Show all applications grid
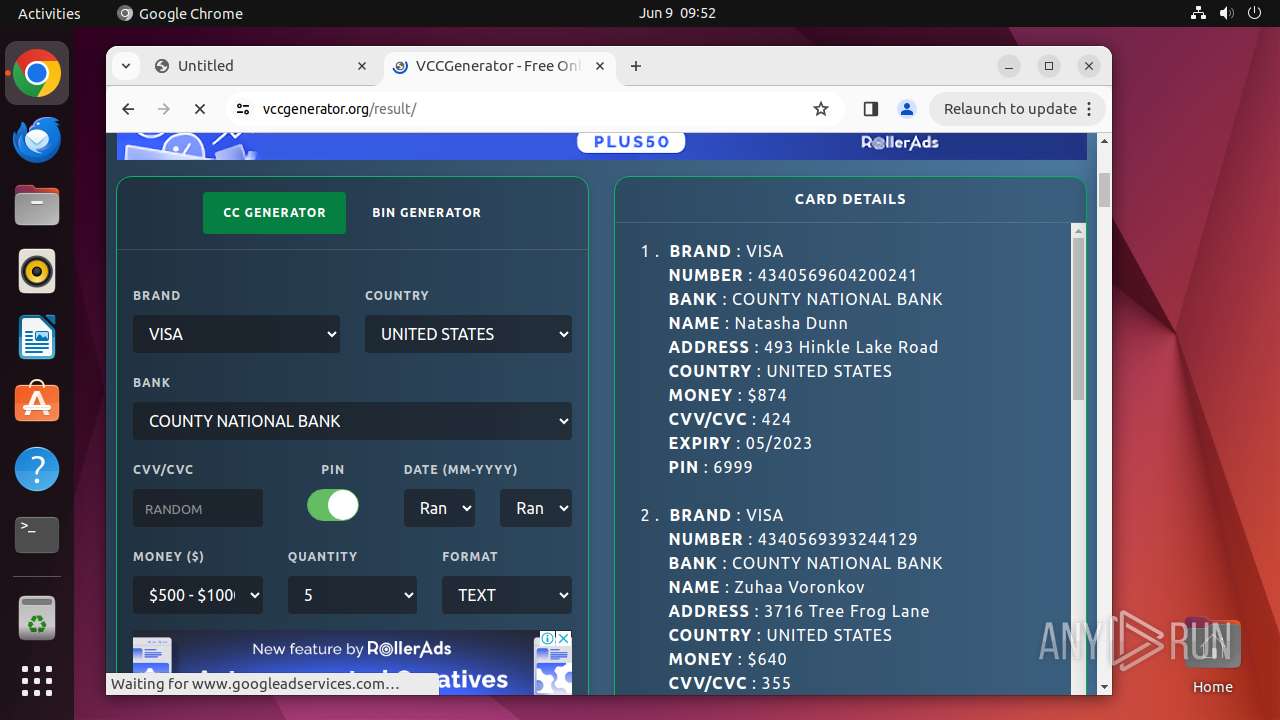 click(37, 681)
